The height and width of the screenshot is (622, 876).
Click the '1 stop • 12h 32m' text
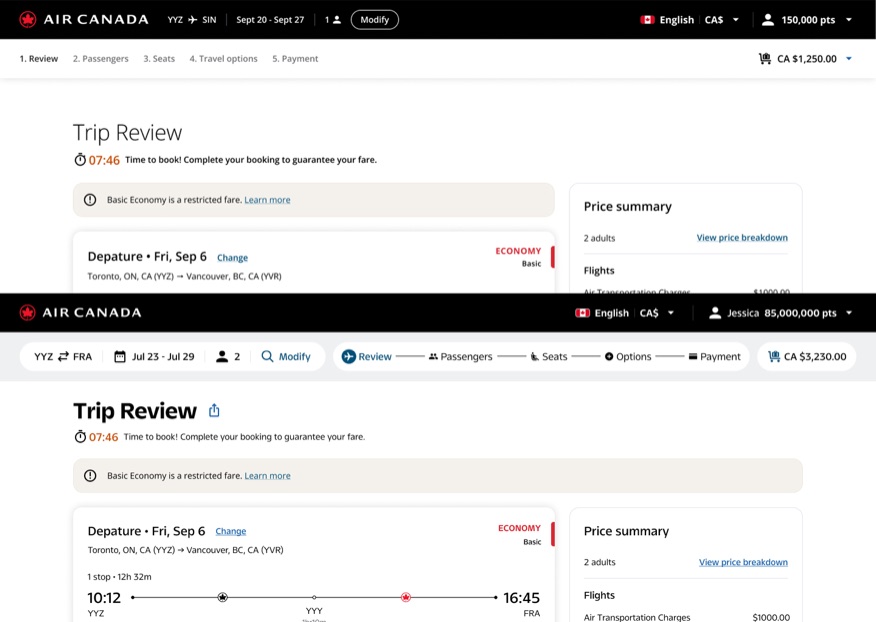click(x=119, y=577)
